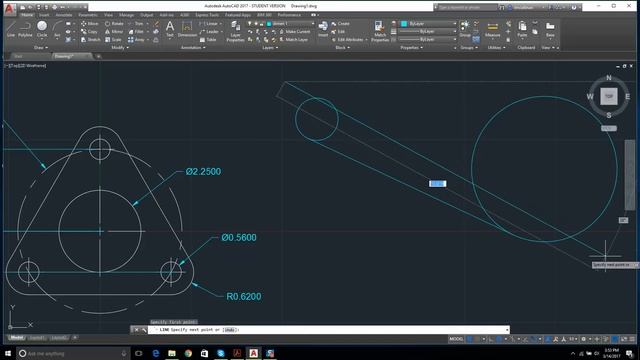This screenshot has height=360, width=640.
Task: Open the Annotate ribbon tab
Action: 64,15
